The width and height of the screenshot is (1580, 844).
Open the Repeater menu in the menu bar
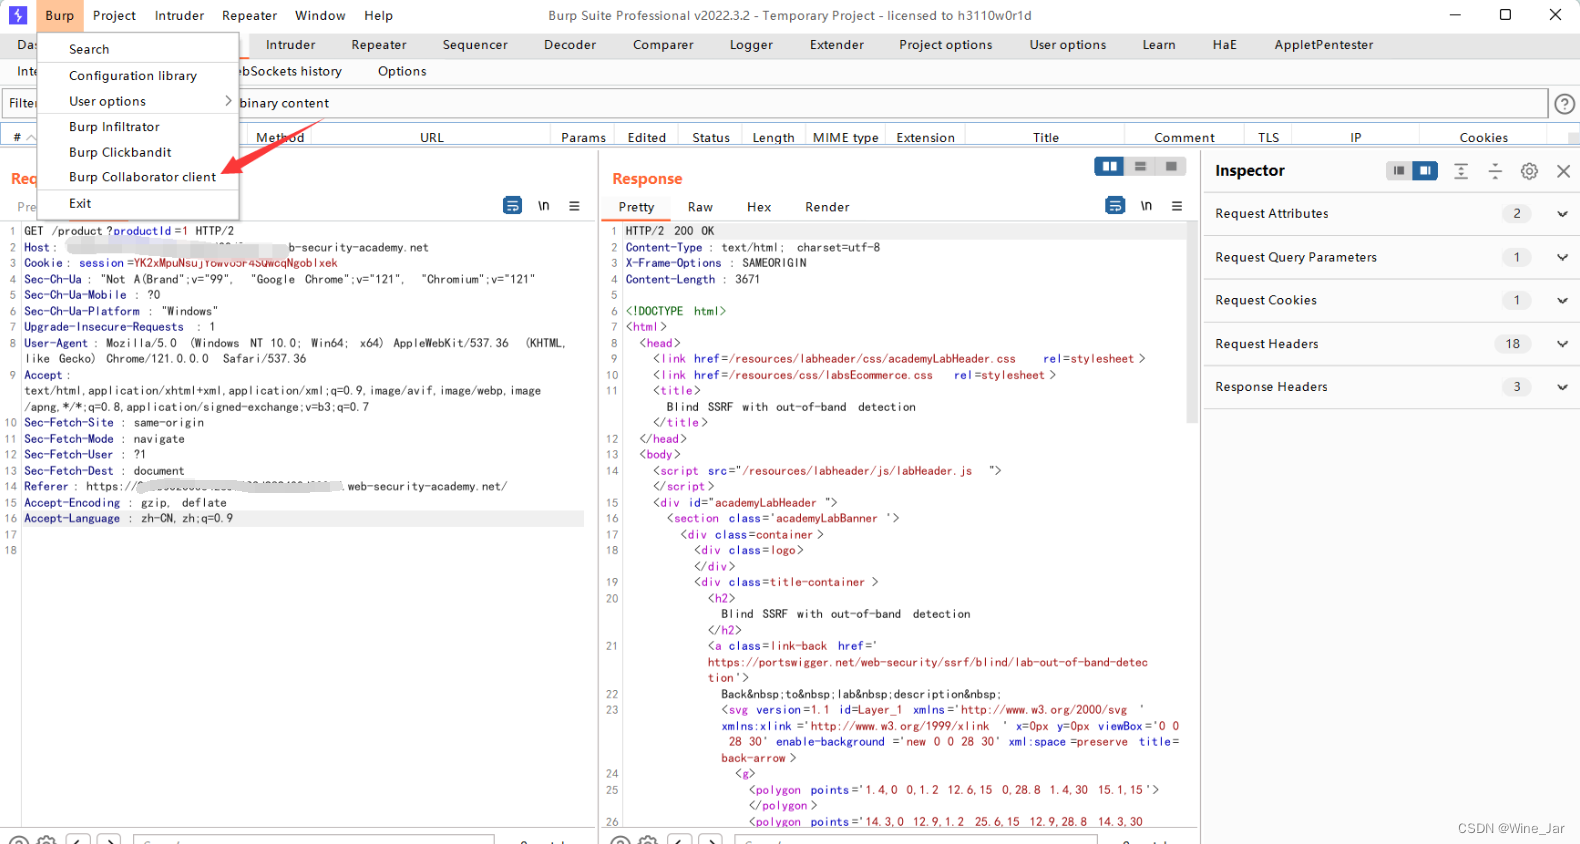click(x=249, y=15)
